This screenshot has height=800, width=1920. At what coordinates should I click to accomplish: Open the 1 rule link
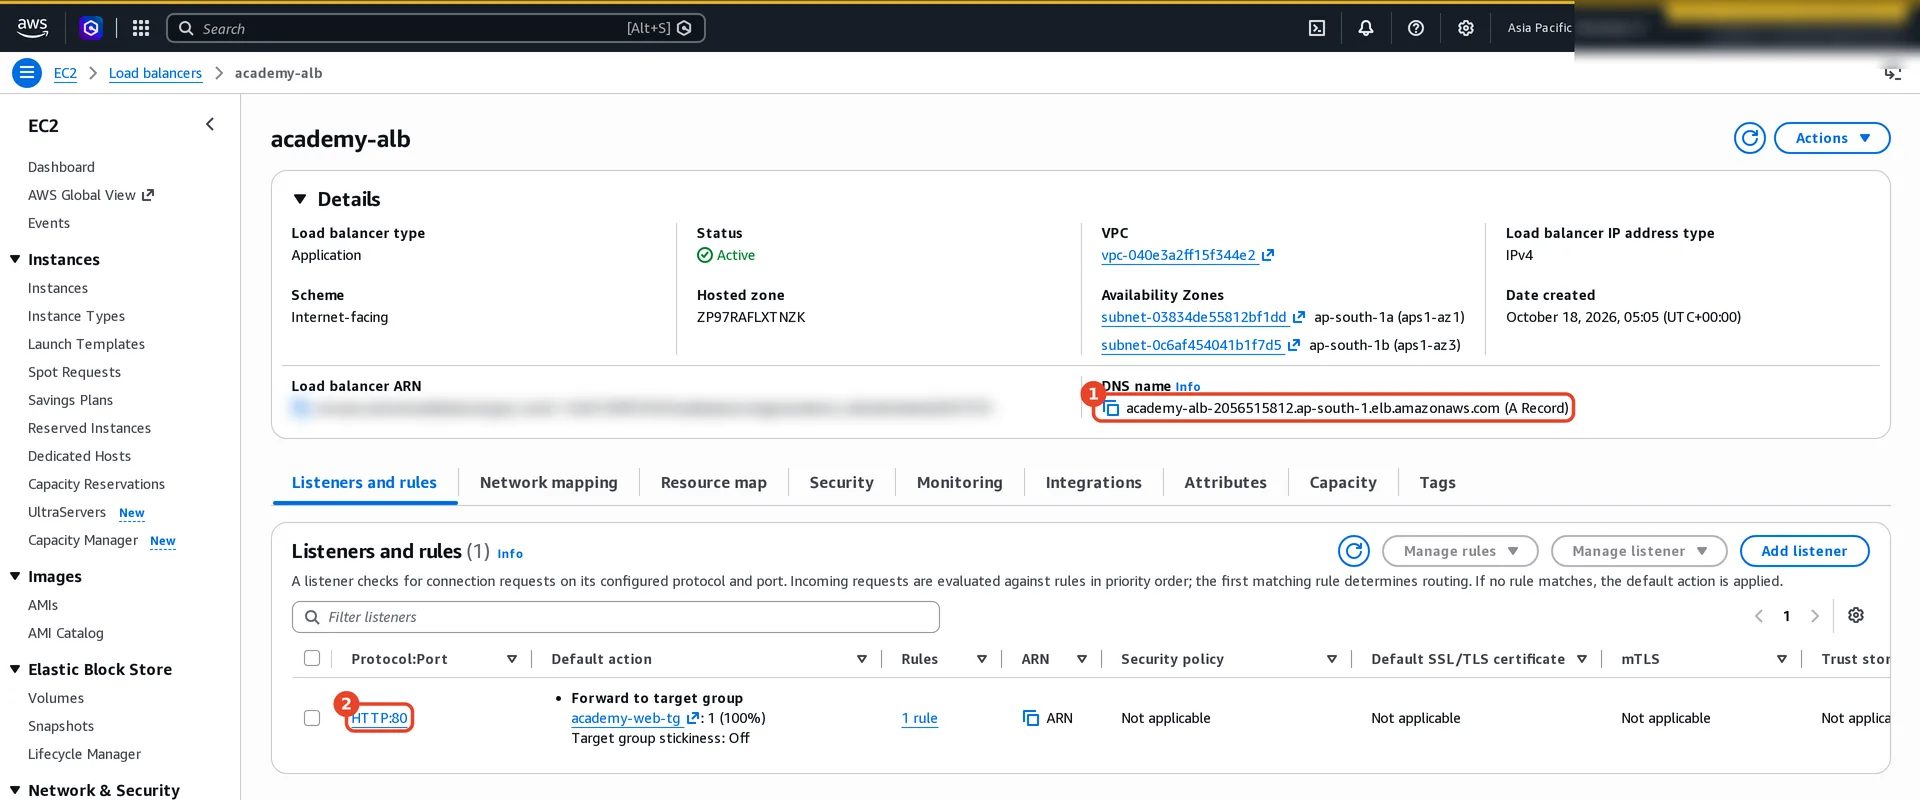coord(919,718)
